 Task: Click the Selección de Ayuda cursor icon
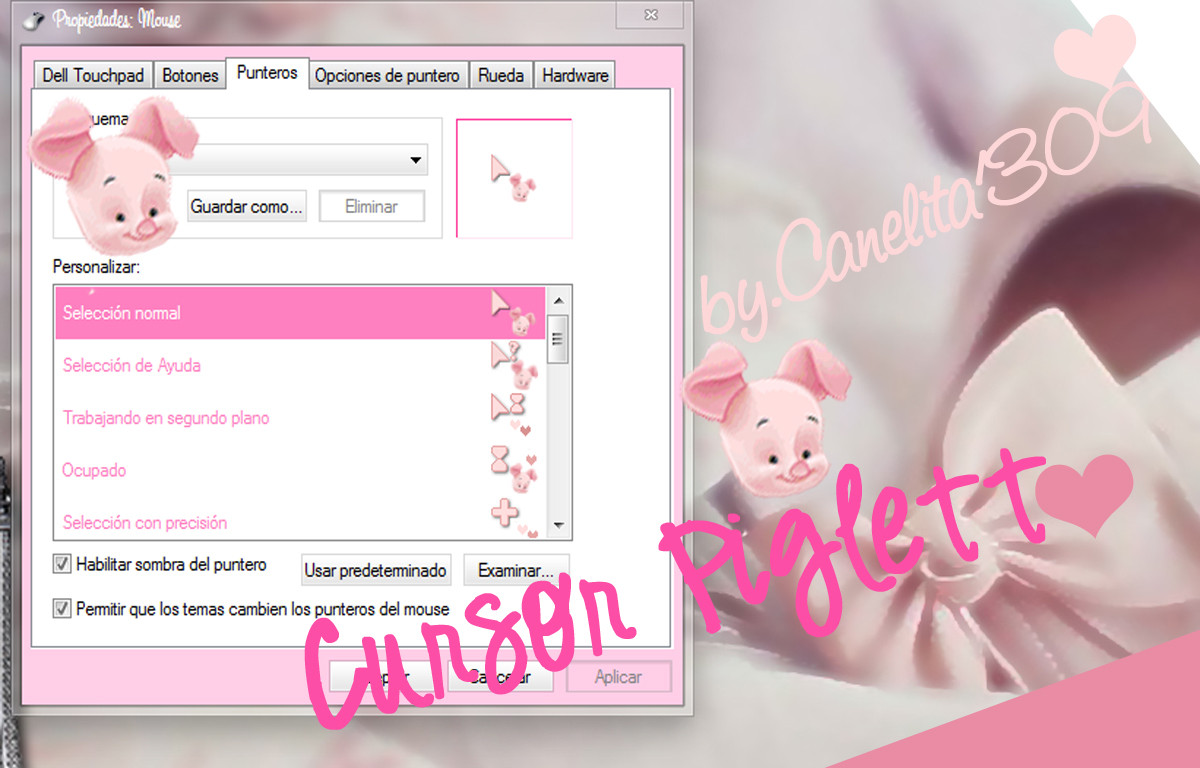(x=513, y=365)
